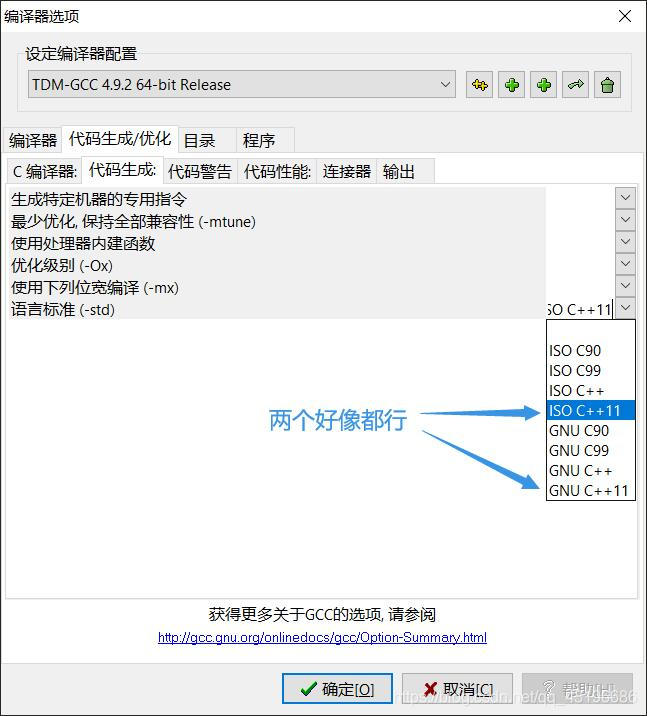647x716 pixels.
Task: Open the TDM-GCC 4.9.2 compiler set dropdown
Action: click(x=242, y=84)
